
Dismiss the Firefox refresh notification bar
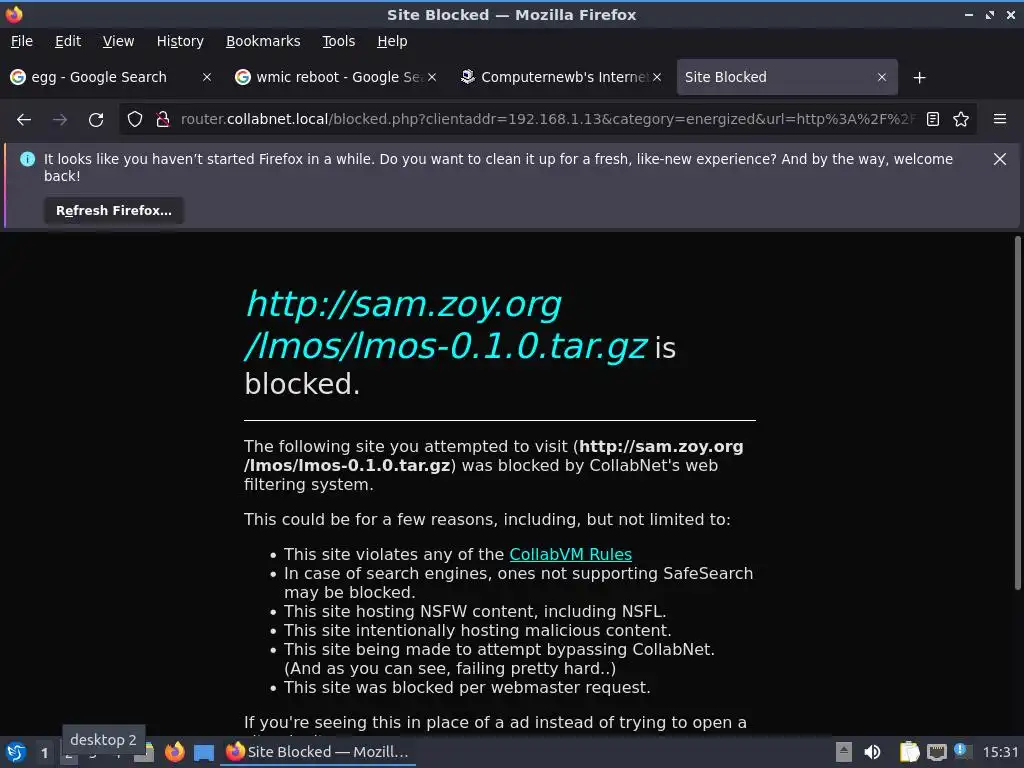(x=1000, y=159)
